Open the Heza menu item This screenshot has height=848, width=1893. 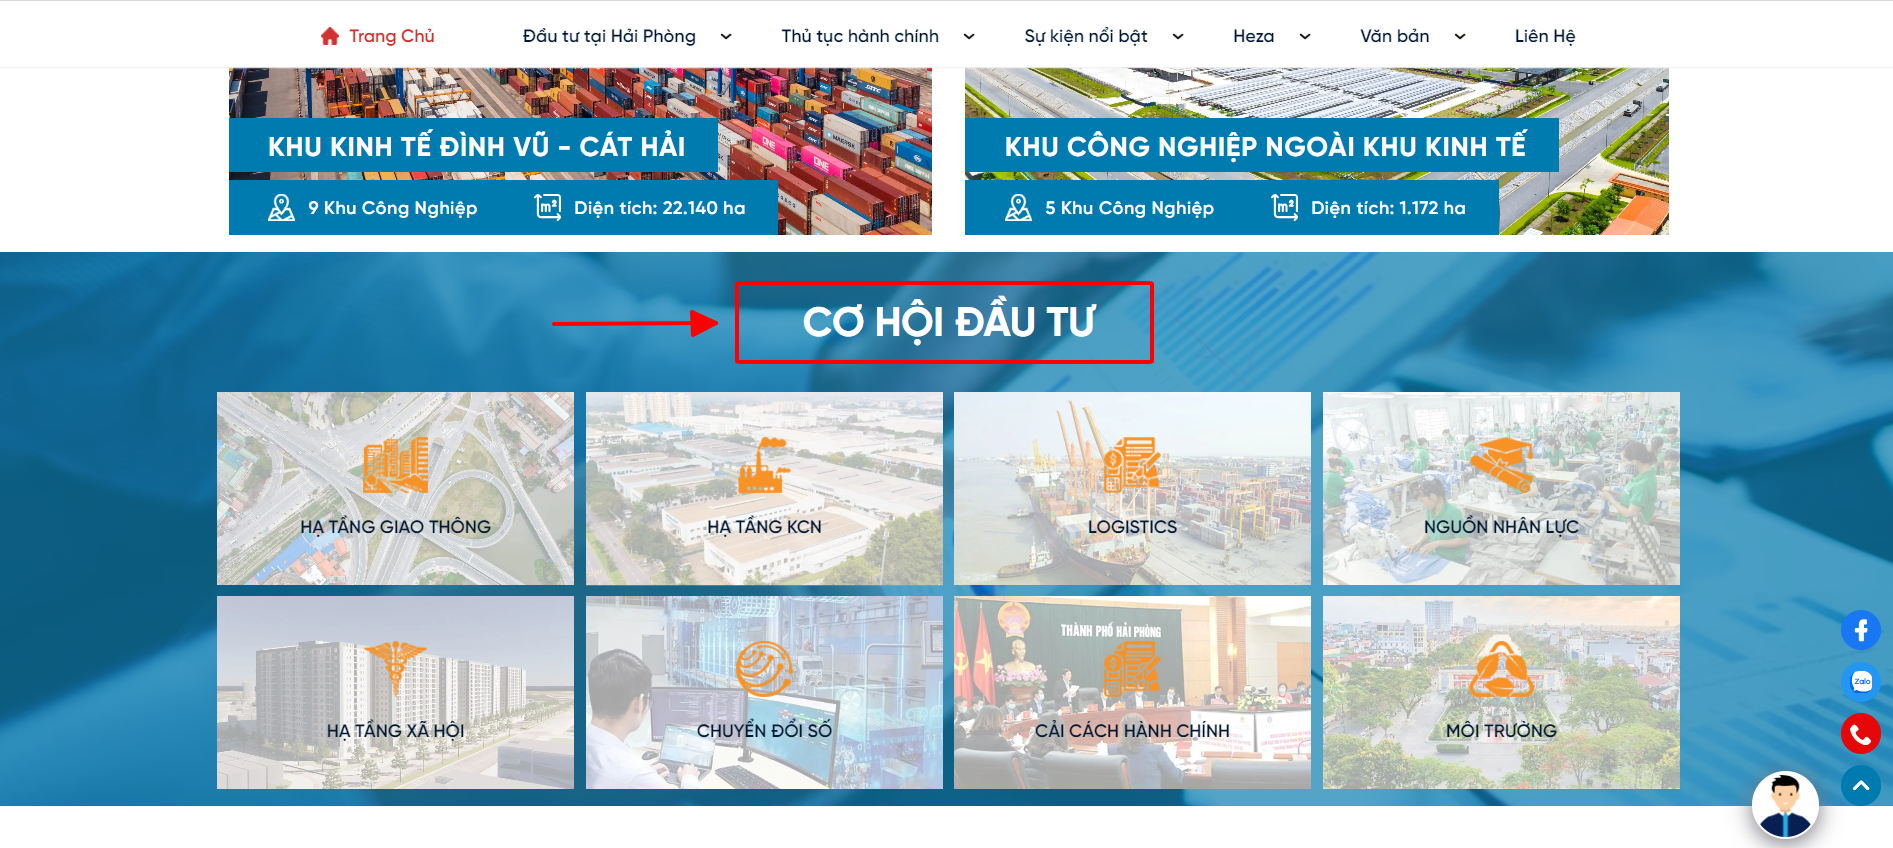click(x=1253, y=37)
